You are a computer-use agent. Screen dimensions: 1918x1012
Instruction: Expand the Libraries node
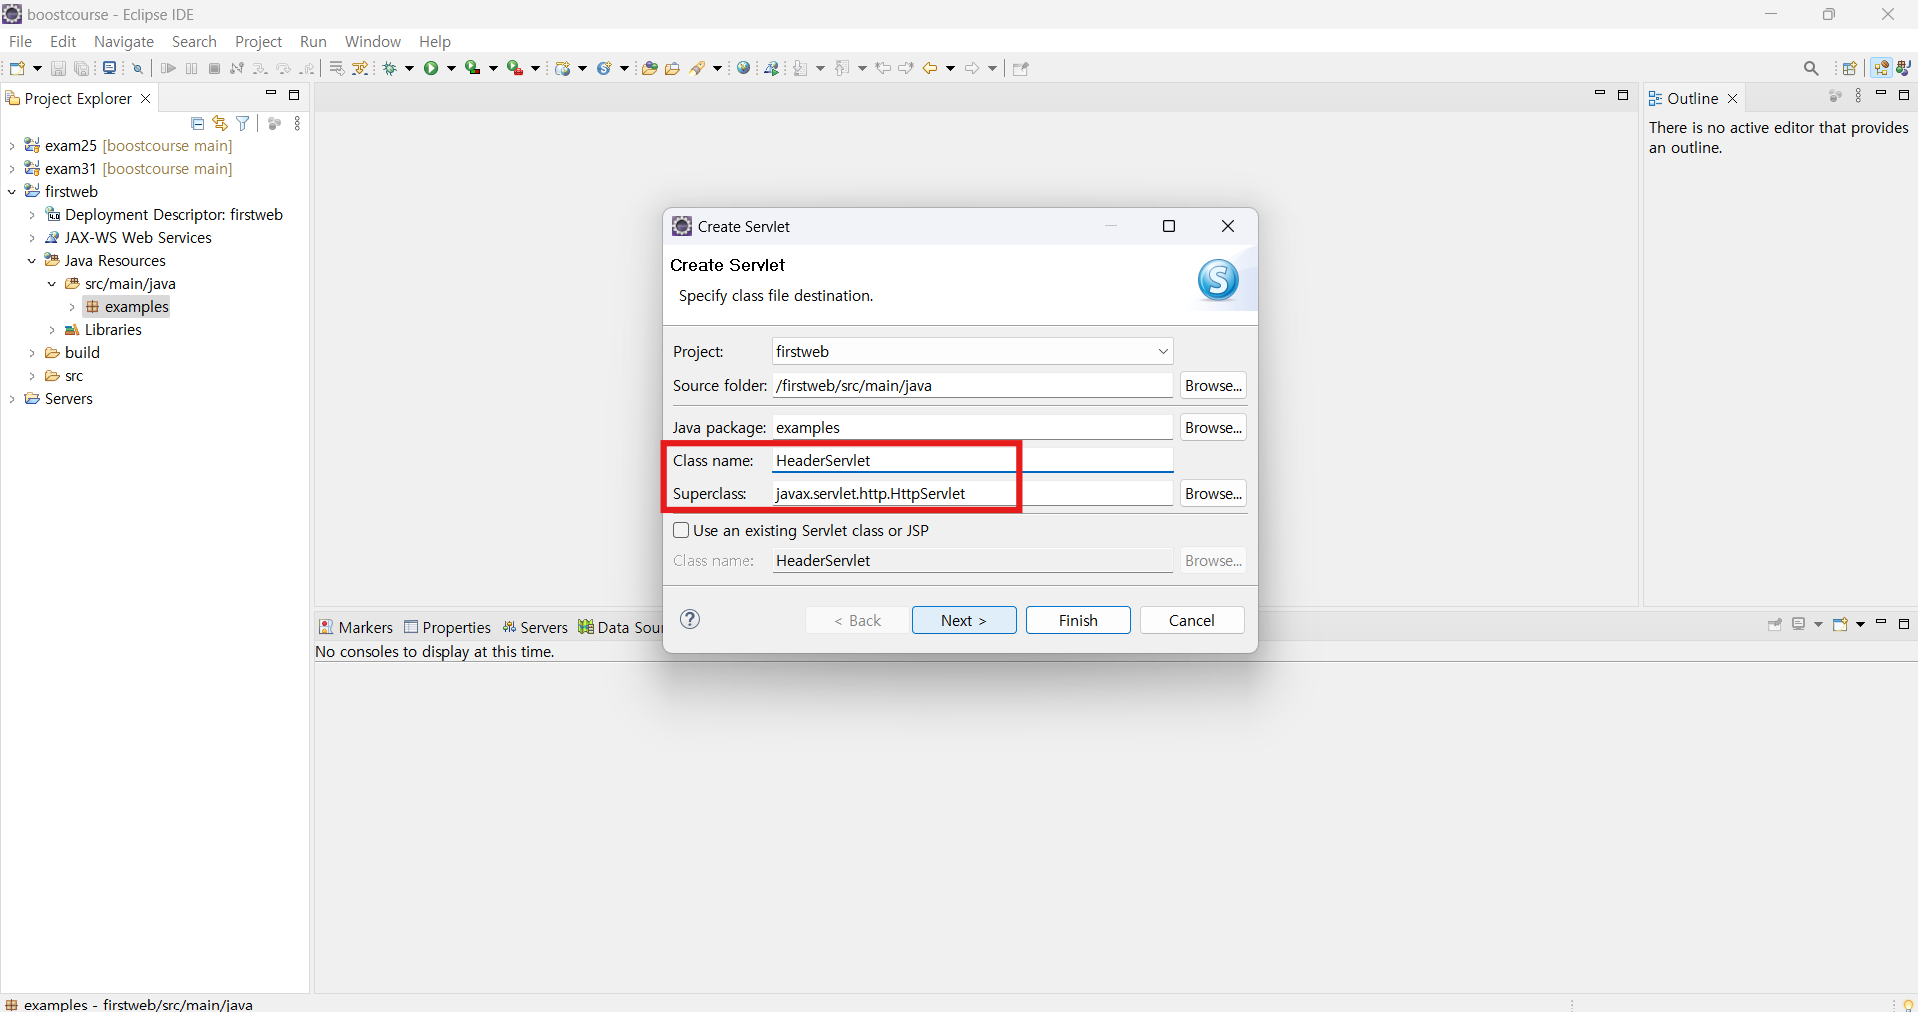click(52, 330)
